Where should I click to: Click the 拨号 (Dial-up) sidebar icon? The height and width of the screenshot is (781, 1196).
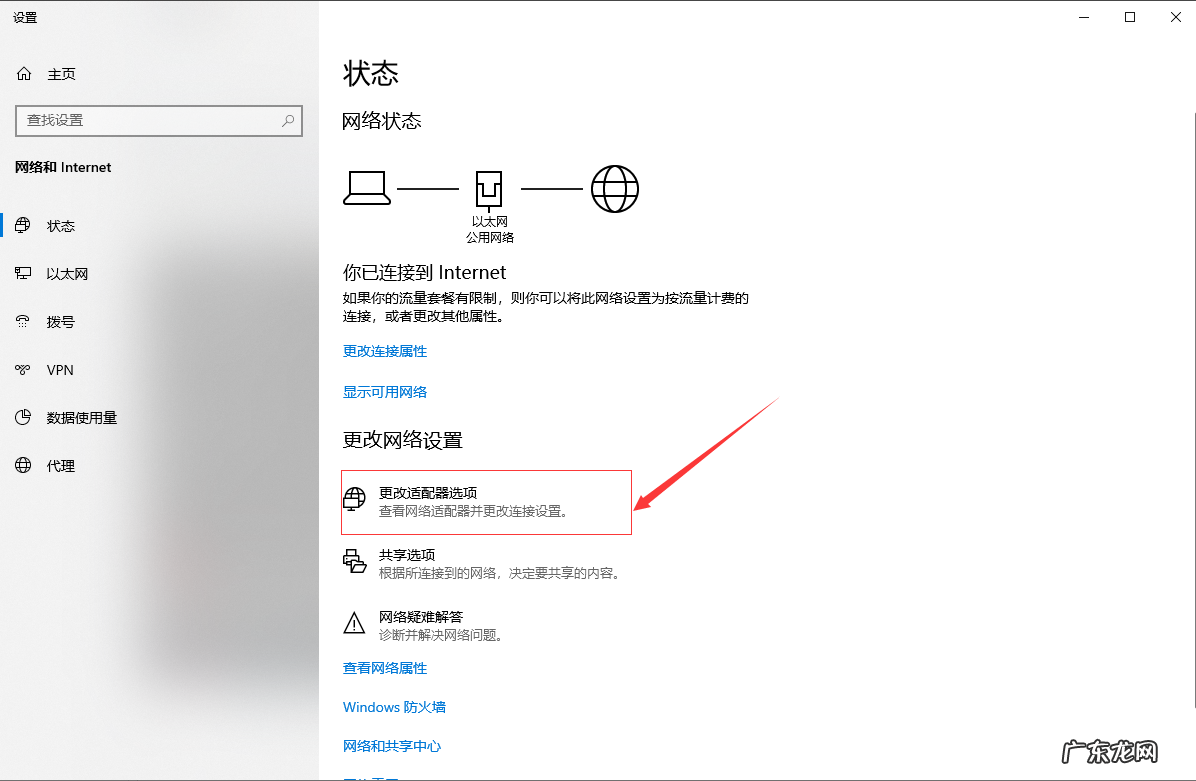coord(23,321)
